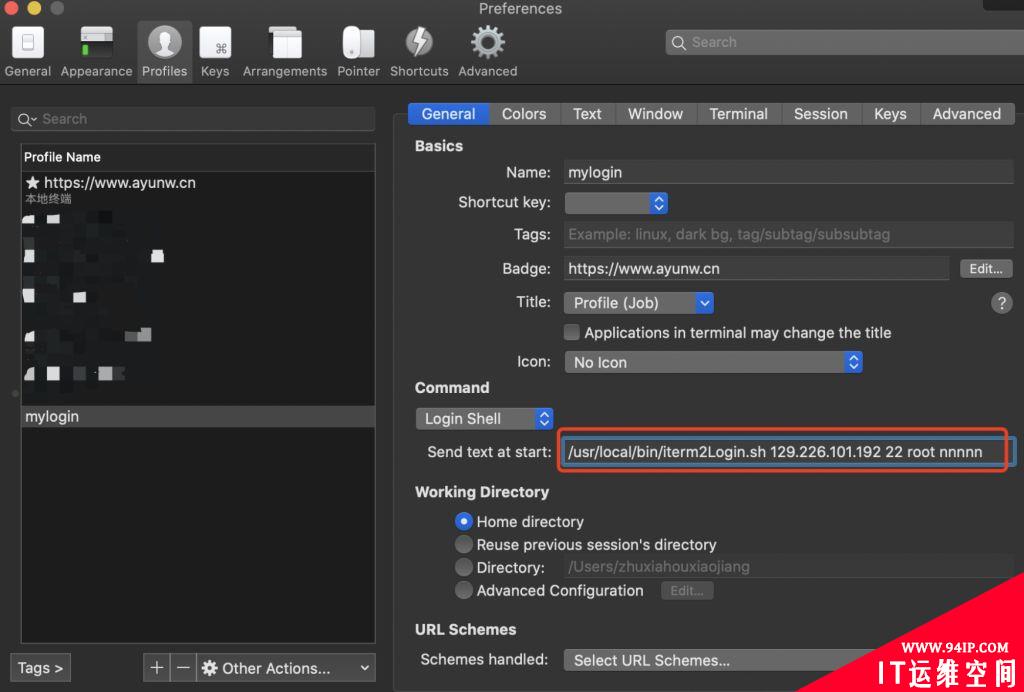This screenshot has height=692, width=1024.
Task: Click the Profile Name column header
Action: pyautogui.click(x=198, y=157)
